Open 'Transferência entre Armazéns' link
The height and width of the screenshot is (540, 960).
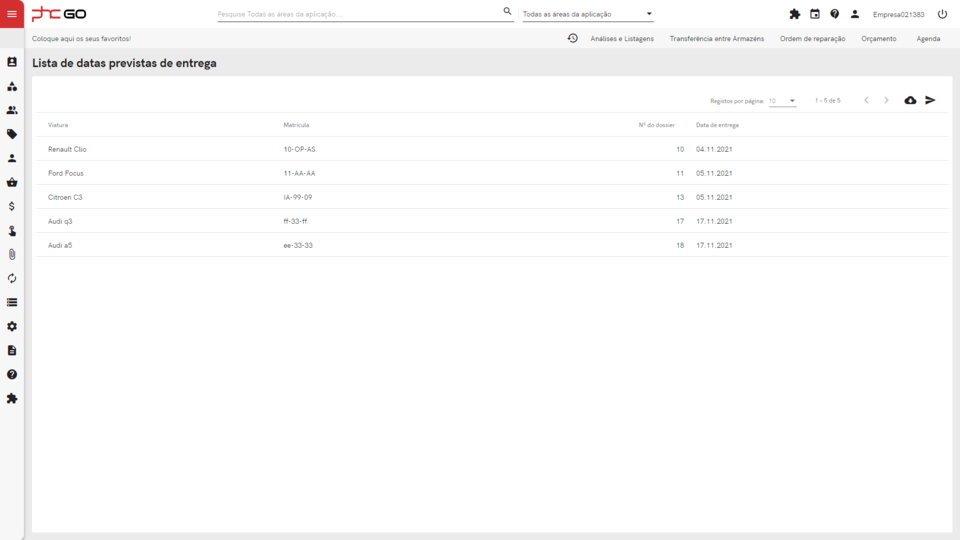pyautogui.click(x=717, y=39)
